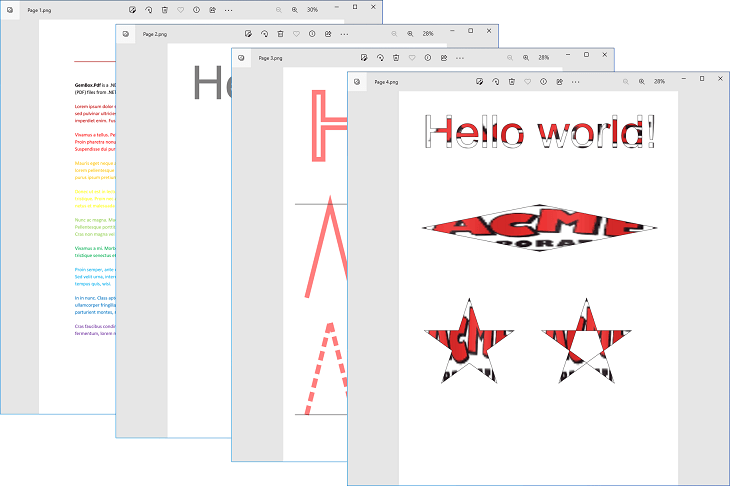Open See more menu in Page 3.png window
Viewport: 730px width, 486px height.
coord(460,57)
